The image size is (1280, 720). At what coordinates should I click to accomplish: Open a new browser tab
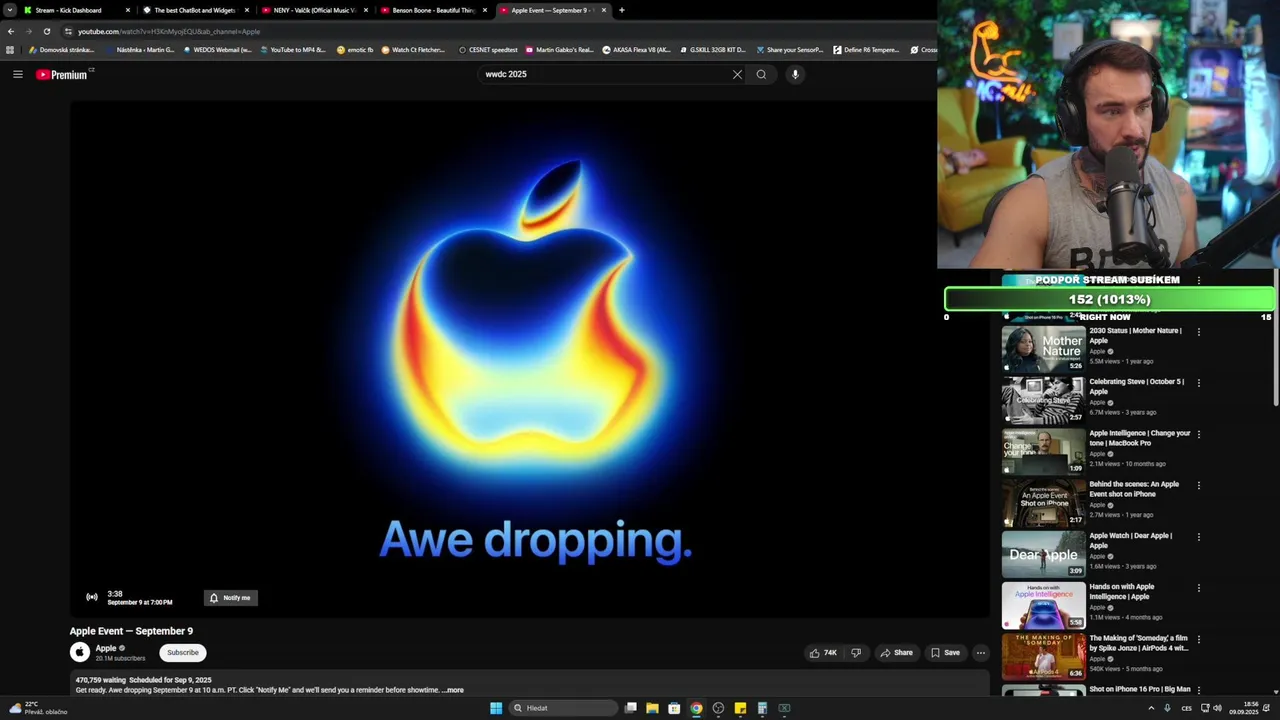(622, 10)
